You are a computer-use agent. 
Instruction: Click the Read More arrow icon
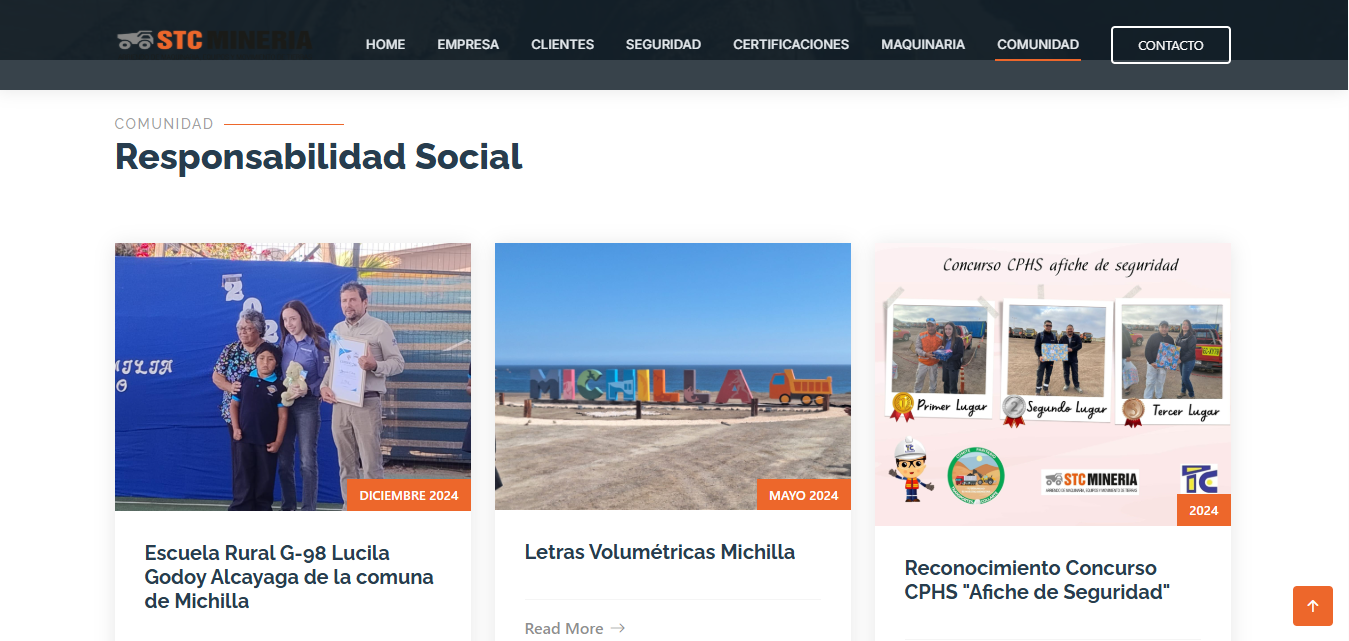(618, 628)
